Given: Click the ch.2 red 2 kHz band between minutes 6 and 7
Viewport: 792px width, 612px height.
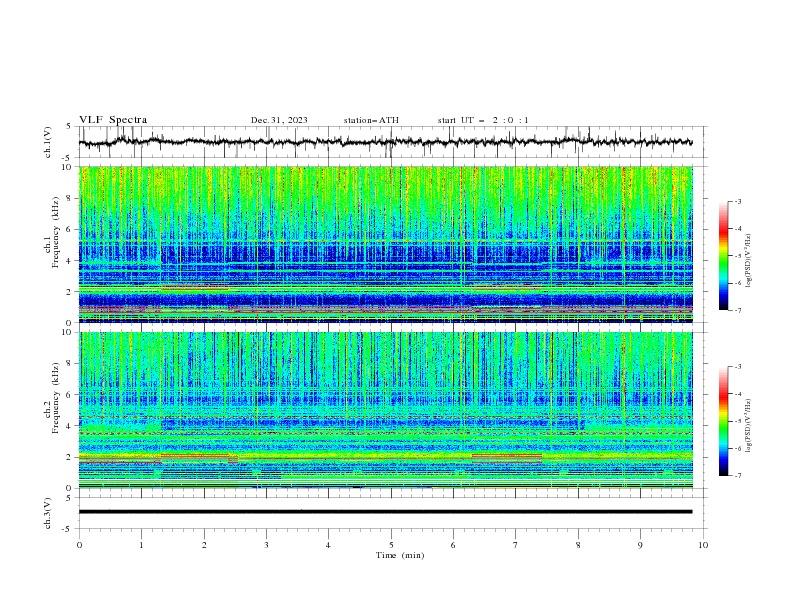Looking at the screenshot, I should tap(507, 456).
